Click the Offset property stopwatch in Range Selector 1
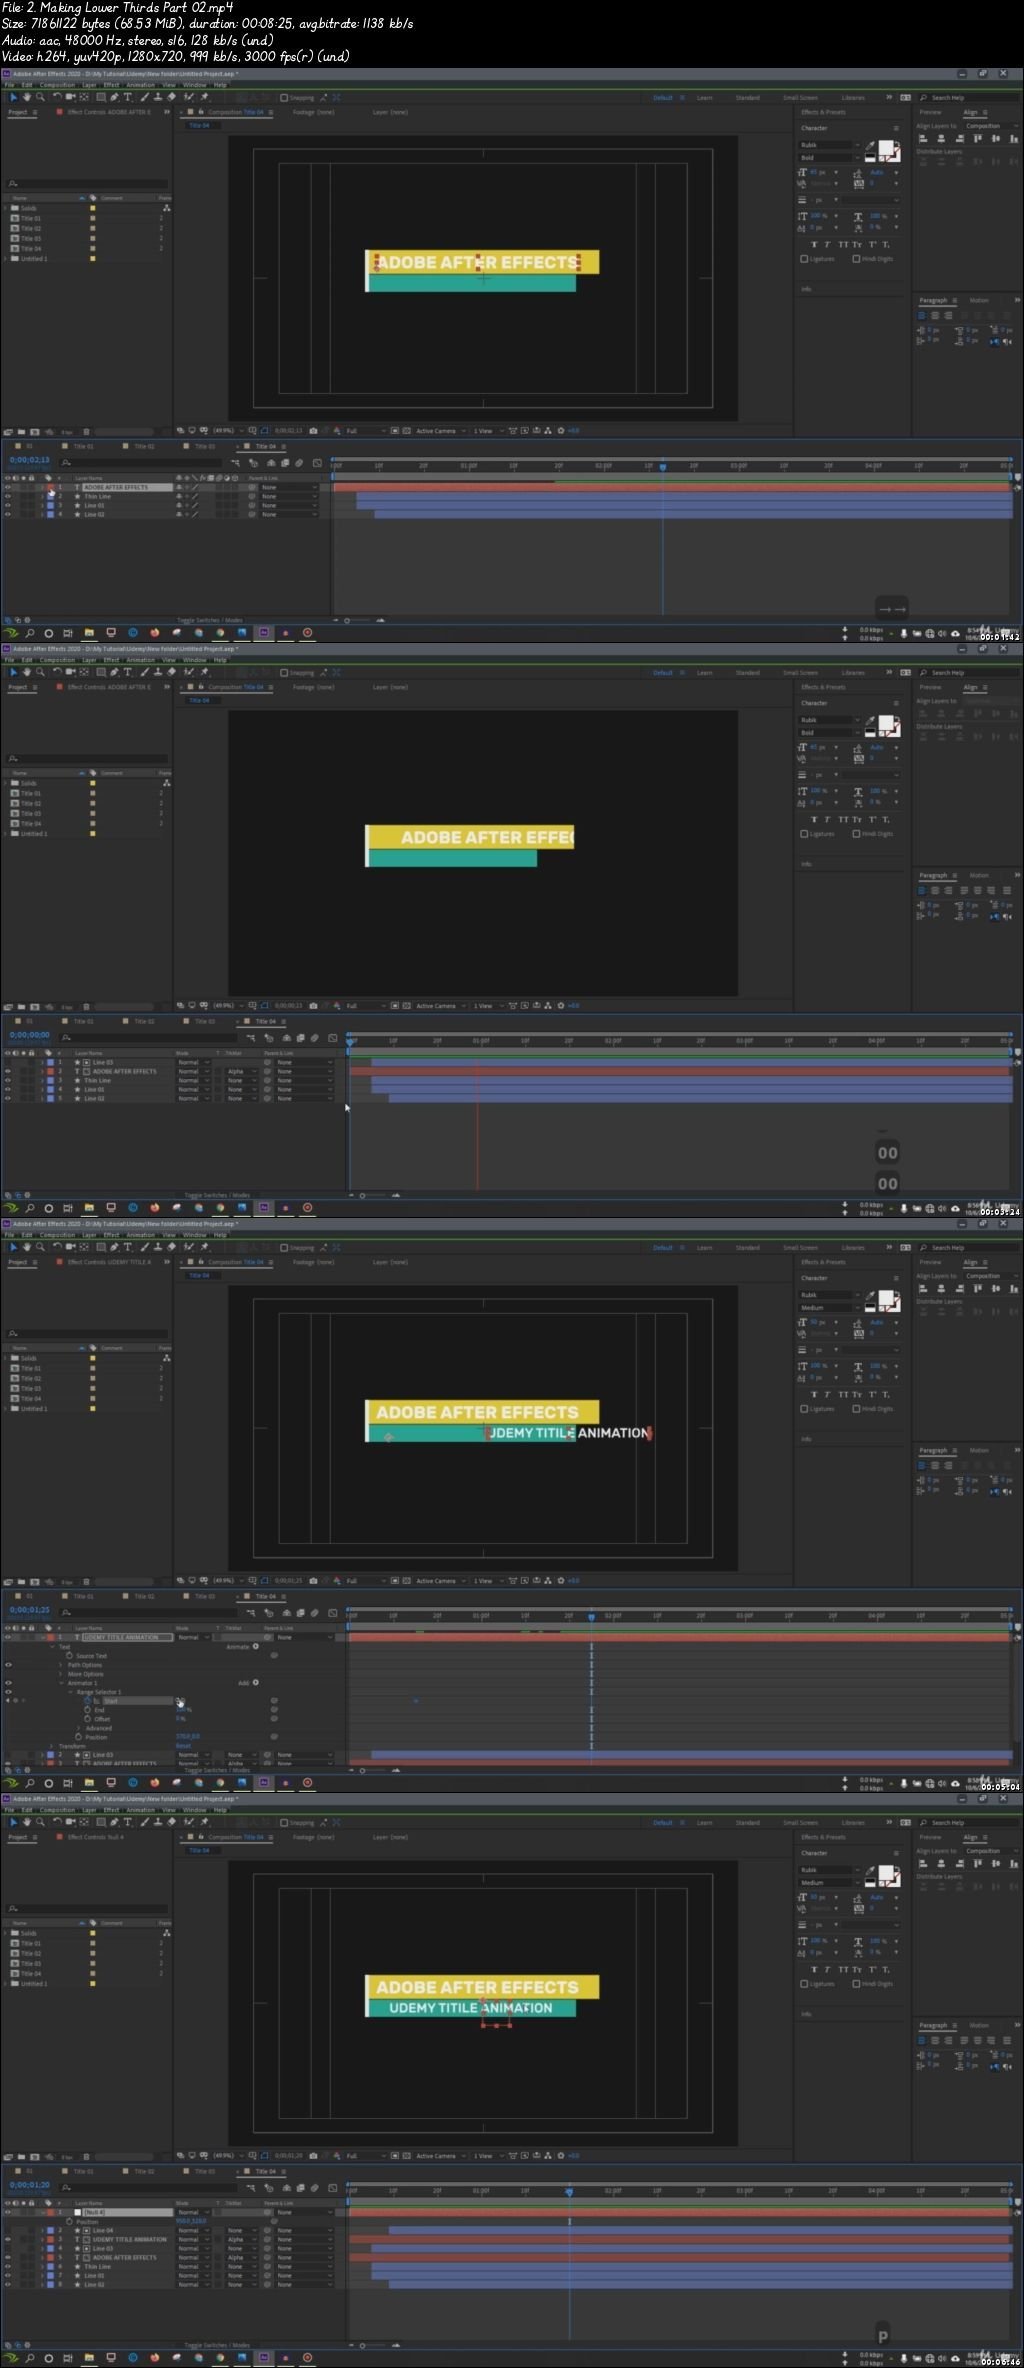The width and height of the screenshot is (1024, 2368). (87, 1719)
